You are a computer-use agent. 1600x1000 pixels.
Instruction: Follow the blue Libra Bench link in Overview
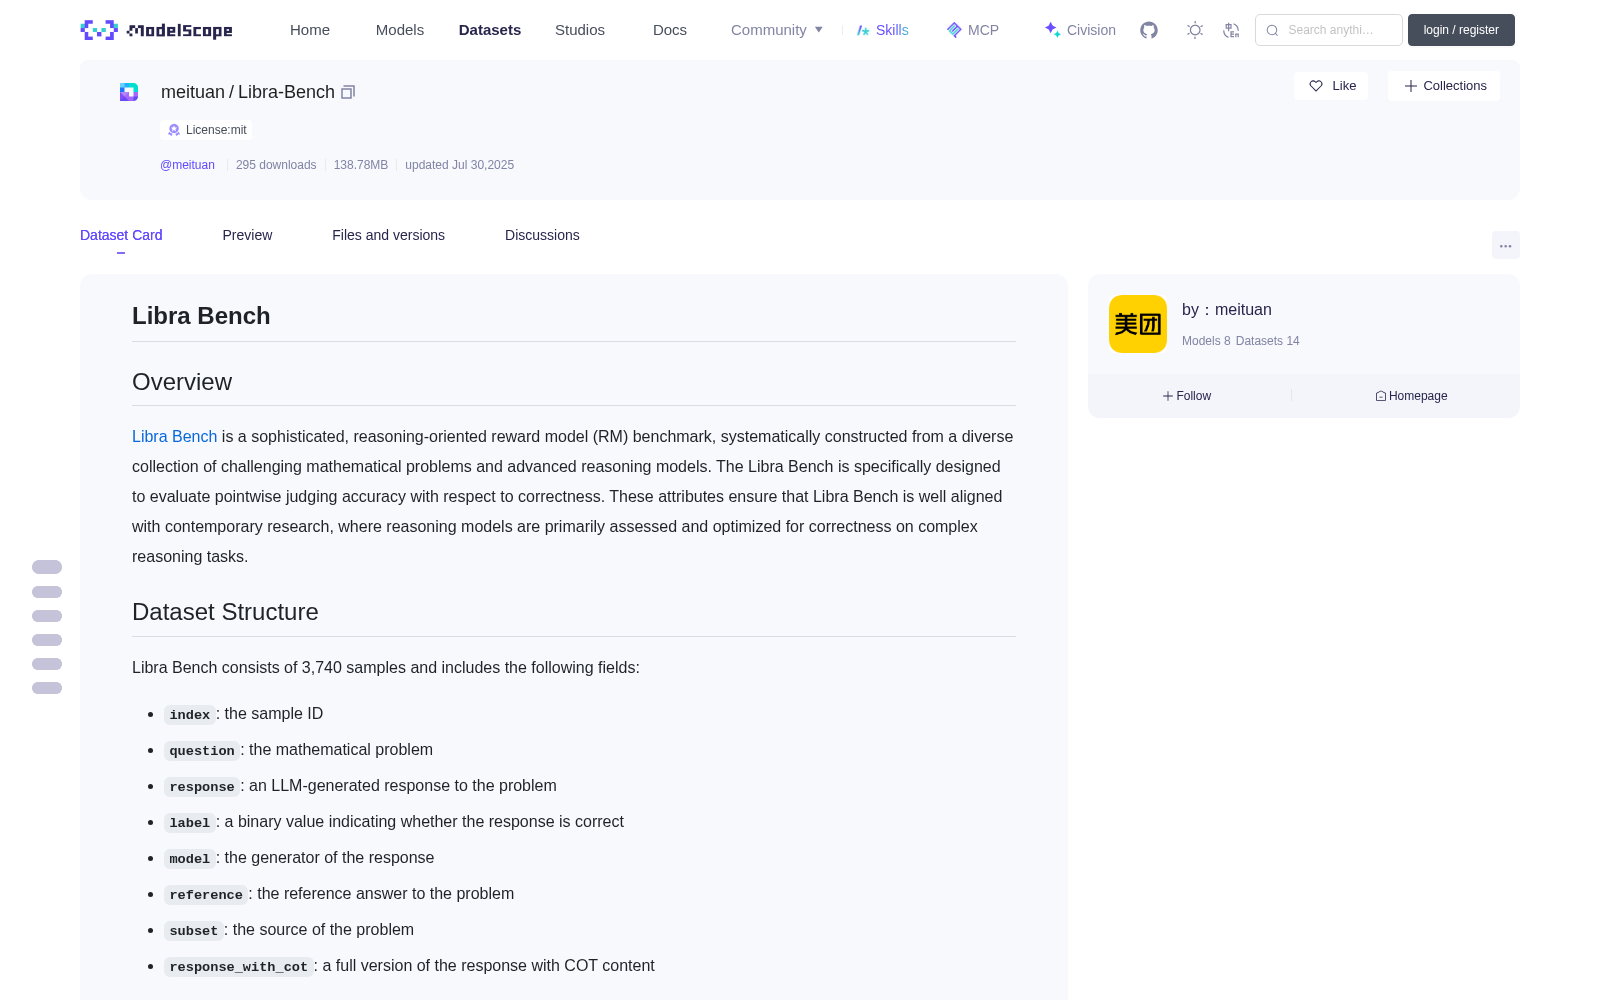pyautogui.click(x=174, y=436)
